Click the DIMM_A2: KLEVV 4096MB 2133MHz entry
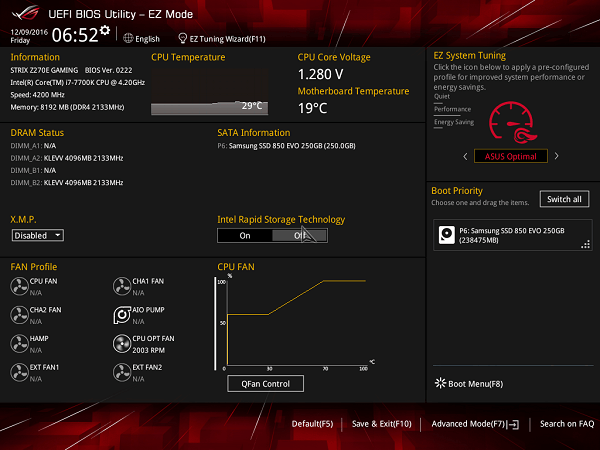 [x=67, y=158]
